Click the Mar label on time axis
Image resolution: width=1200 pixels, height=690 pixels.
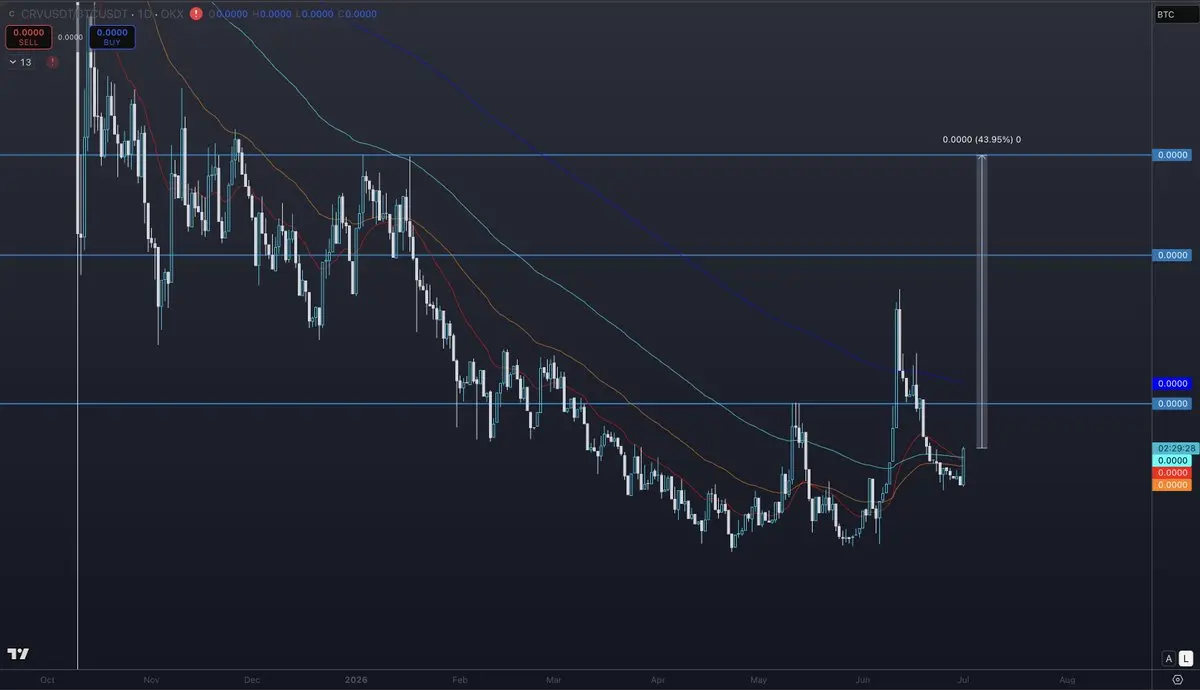tap(554, 679)
